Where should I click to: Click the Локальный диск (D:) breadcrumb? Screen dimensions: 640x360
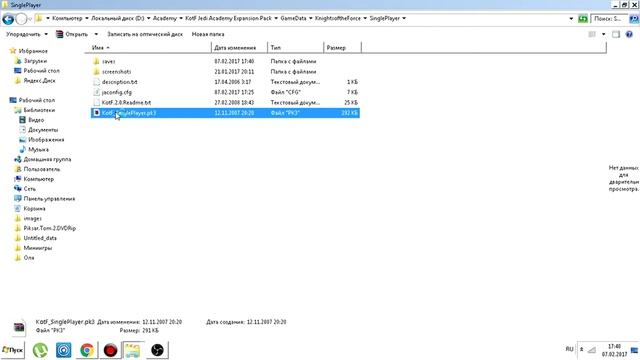118,18
